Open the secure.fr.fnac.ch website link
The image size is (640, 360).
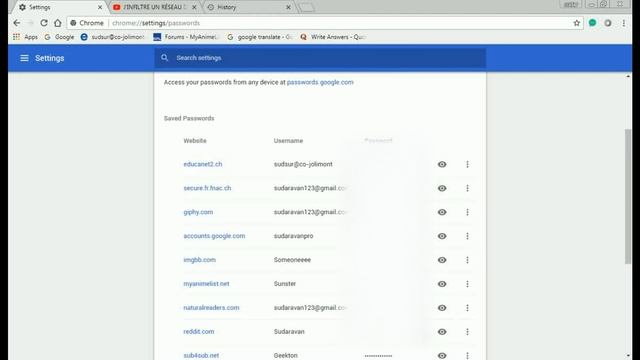click(207, 188)
